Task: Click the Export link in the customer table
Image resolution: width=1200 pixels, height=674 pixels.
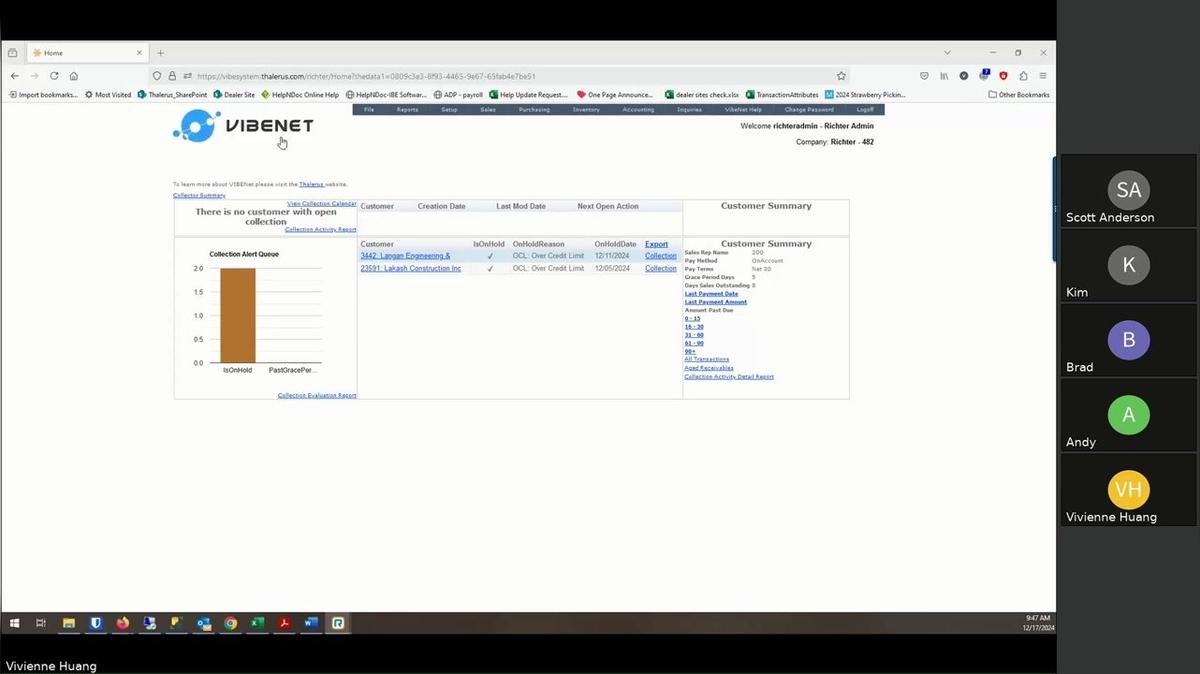Action: point(657,244)
